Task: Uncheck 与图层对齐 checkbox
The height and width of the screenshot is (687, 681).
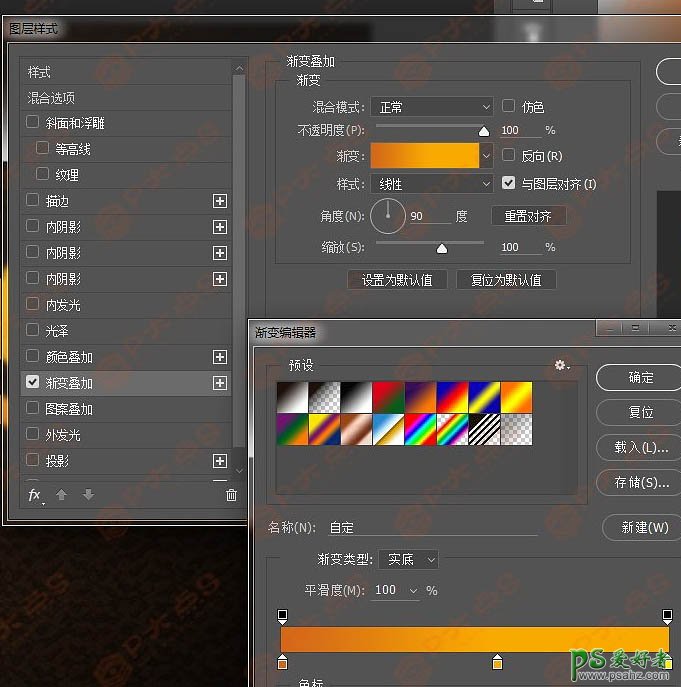Action: click(509, 184)
